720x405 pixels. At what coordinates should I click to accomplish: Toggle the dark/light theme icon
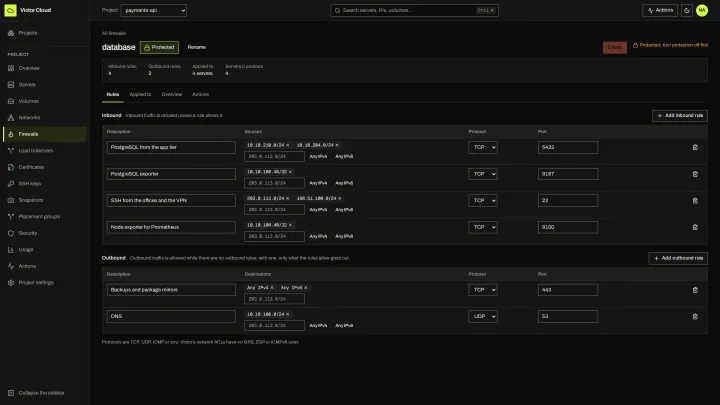tap(686, 10)
